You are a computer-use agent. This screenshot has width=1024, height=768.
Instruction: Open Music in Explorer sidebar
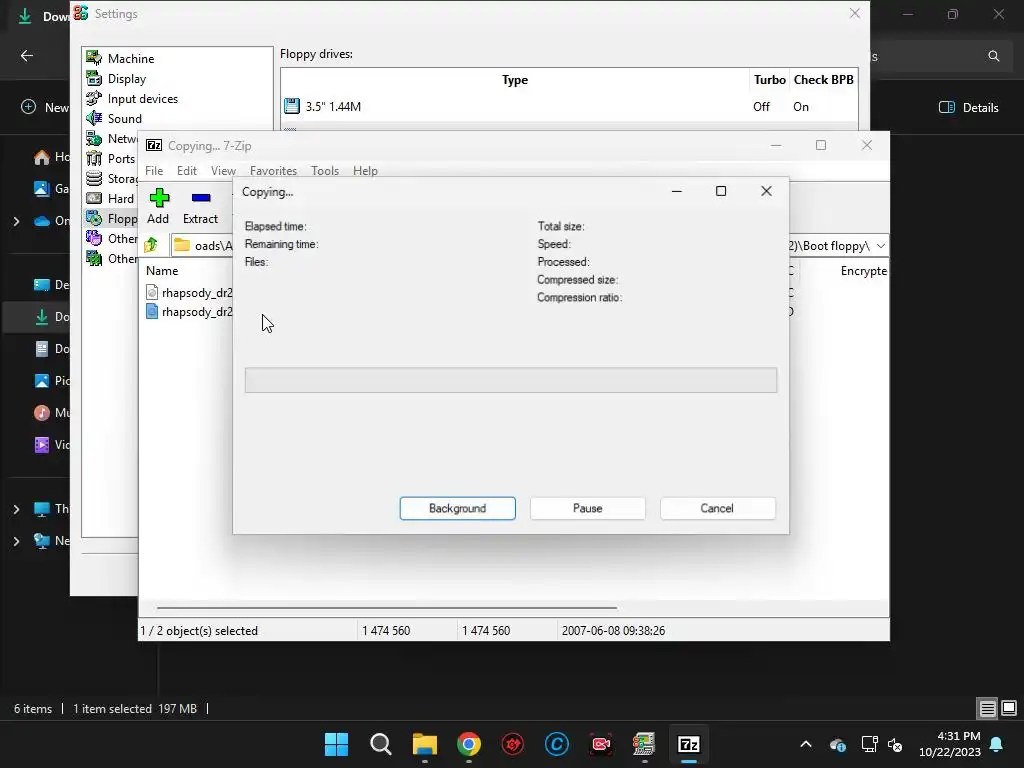pos(52,413)
